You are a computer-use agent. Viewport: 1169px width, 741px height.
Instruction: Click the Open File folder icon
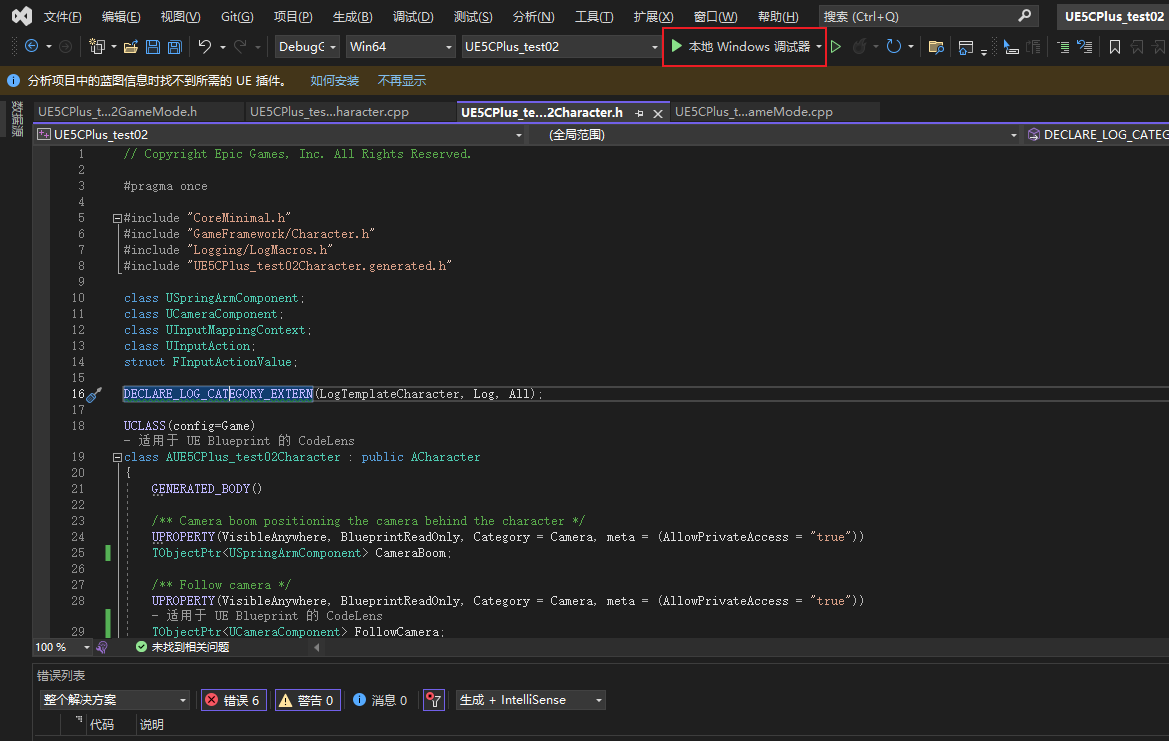pos(130,47)
